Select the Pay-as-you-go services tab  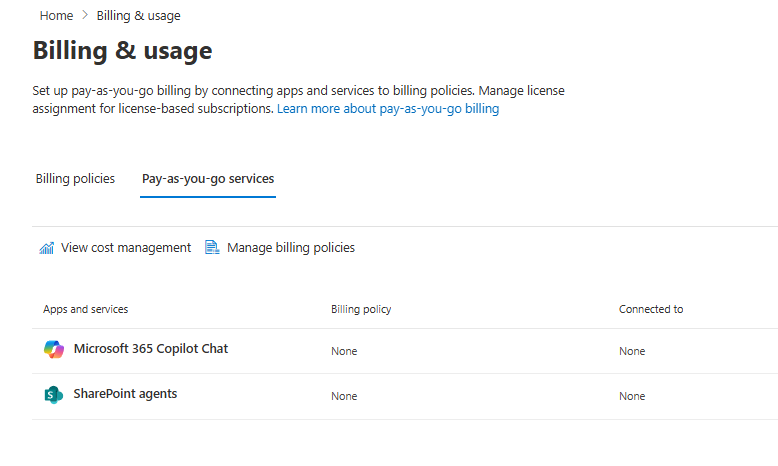[x=208, y=179]
